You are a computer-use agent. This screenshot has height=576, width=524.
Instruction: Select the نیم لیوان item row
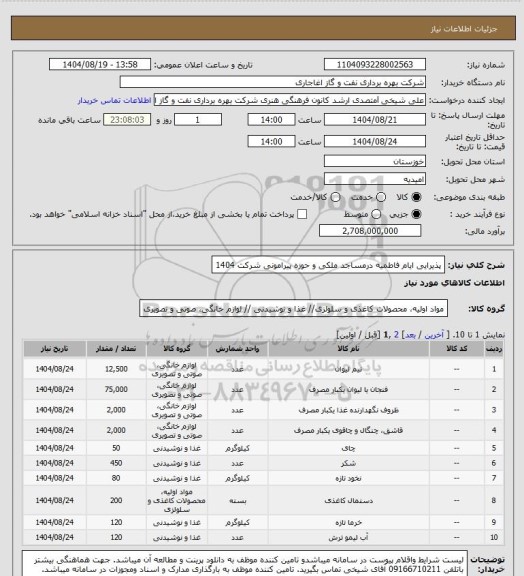[x=263, y=369]
